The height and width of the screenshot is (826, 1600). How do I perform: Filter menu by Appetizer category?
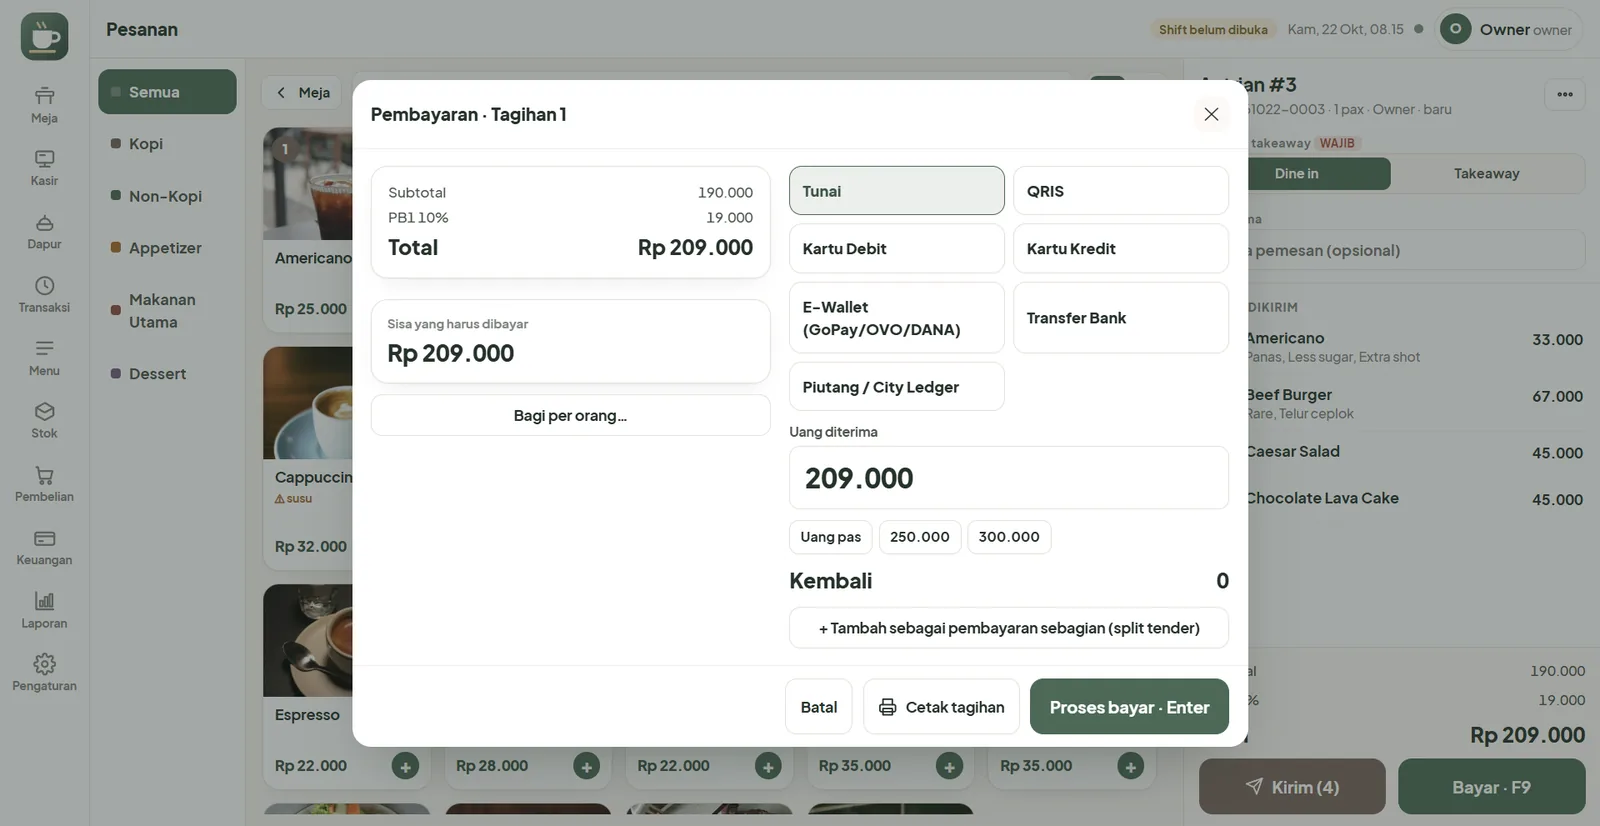167,248
